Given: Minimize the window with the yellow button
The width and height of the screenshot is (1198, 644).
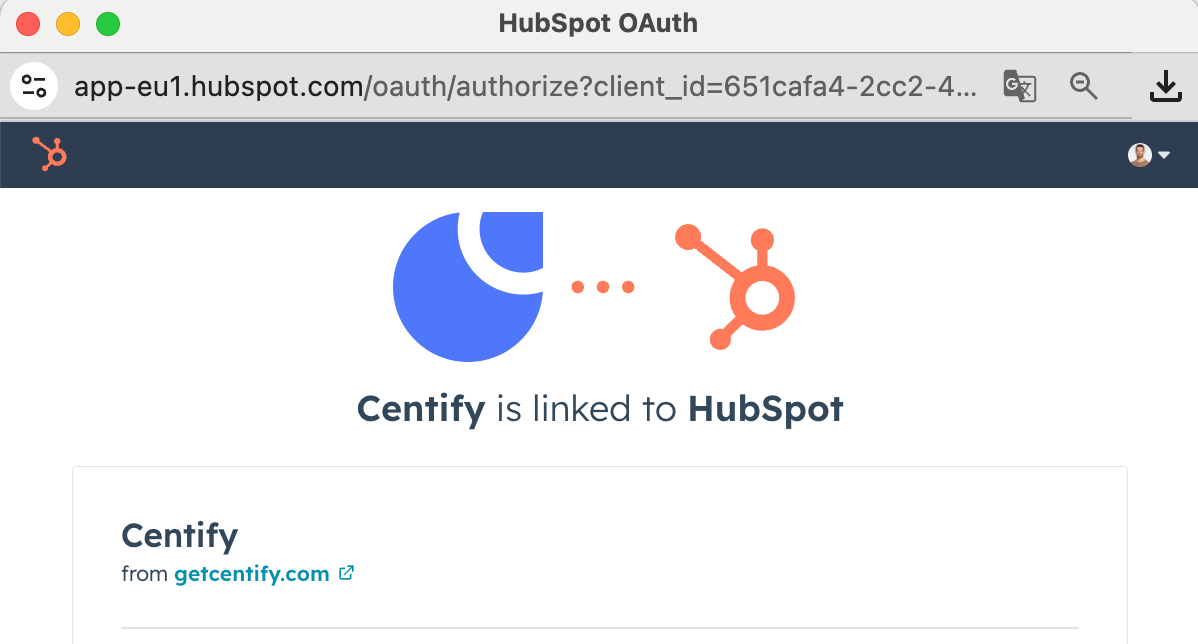Looking at the screenshot, I should 68,24.
